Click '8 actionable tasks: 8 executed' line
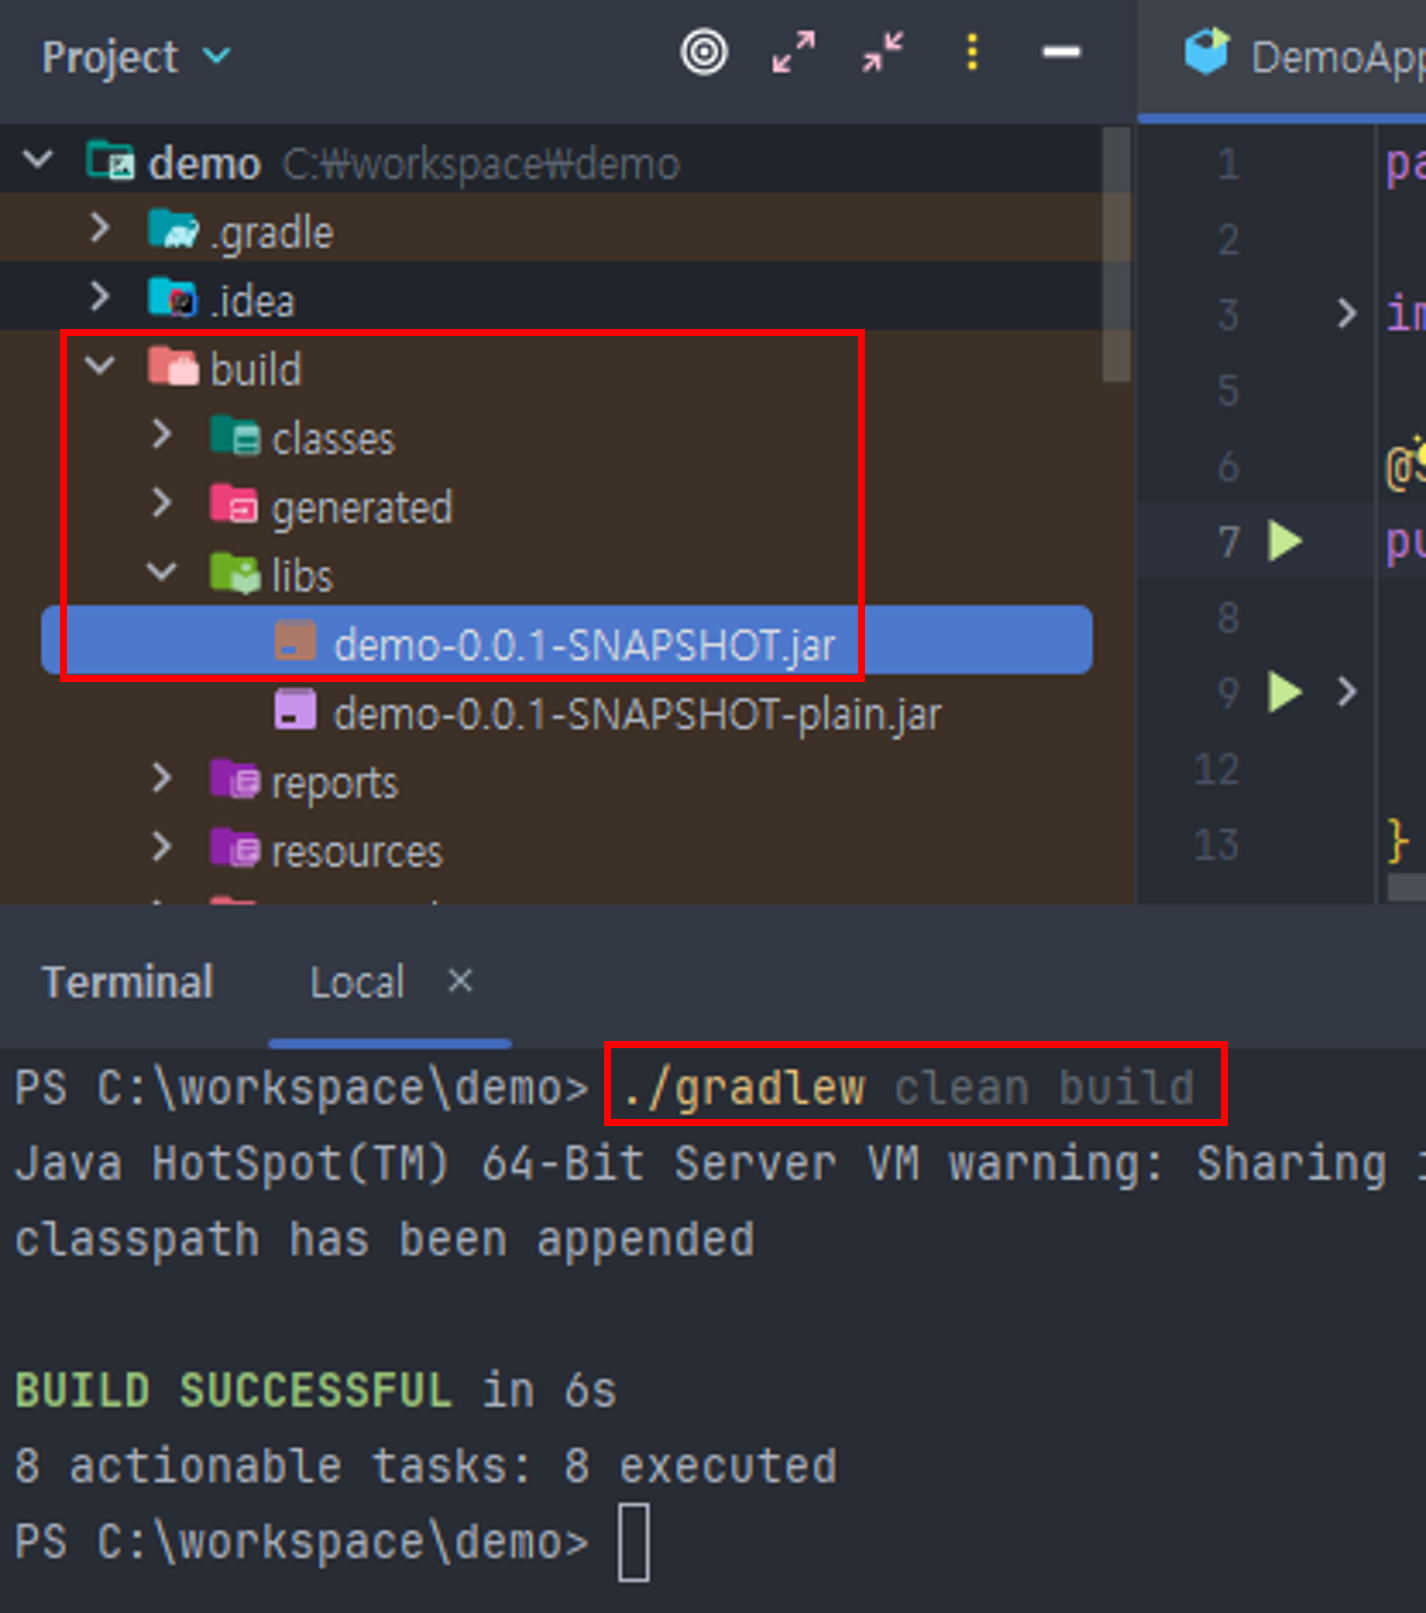Viewport: 1426px width, 1613px height. [x=426, y=1466]
